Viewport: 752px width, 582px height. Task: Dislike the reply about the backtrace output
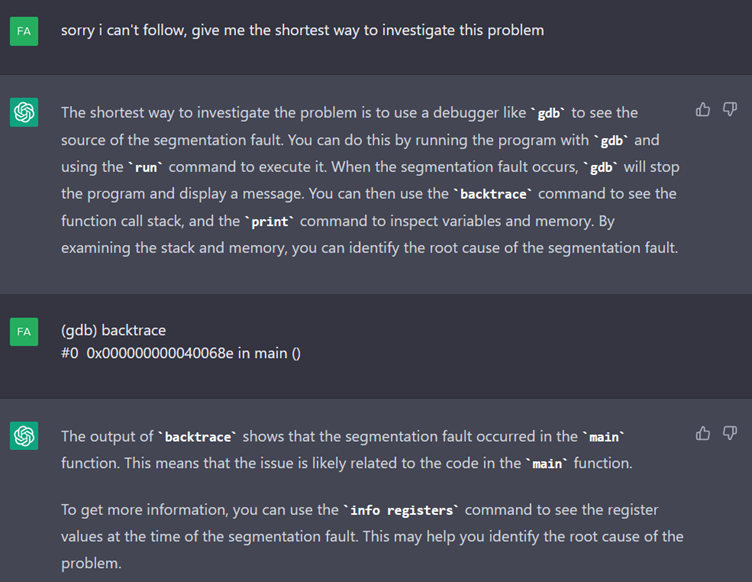(x=730, y=433)
